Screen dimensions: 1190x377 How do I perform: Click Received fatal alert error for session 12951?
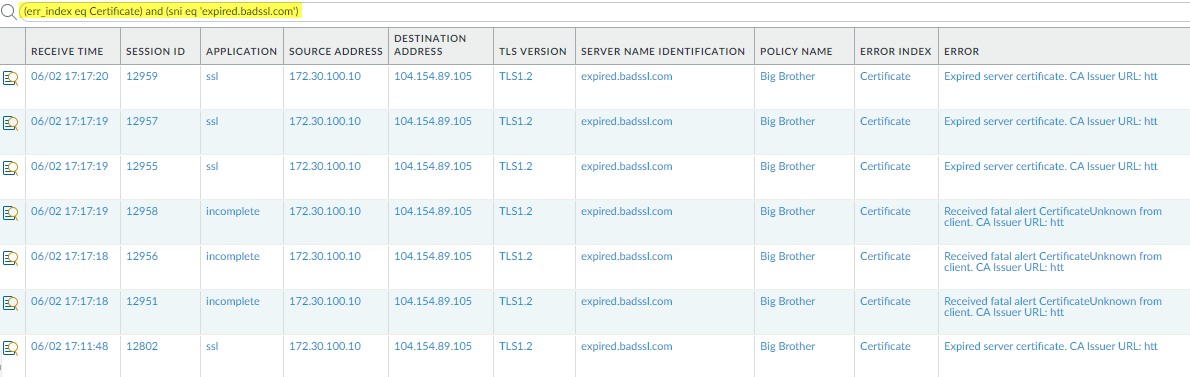point(1053,307)
